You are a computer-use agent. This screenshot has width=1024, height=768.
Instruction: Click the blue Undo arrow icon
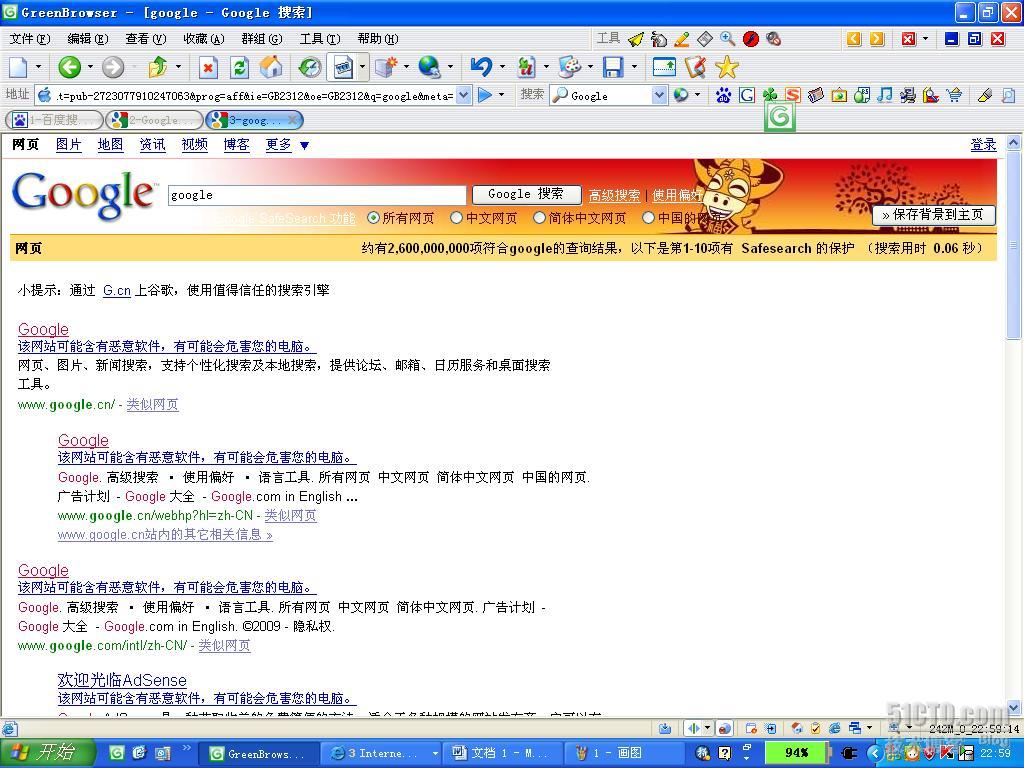tap(482, 67)
